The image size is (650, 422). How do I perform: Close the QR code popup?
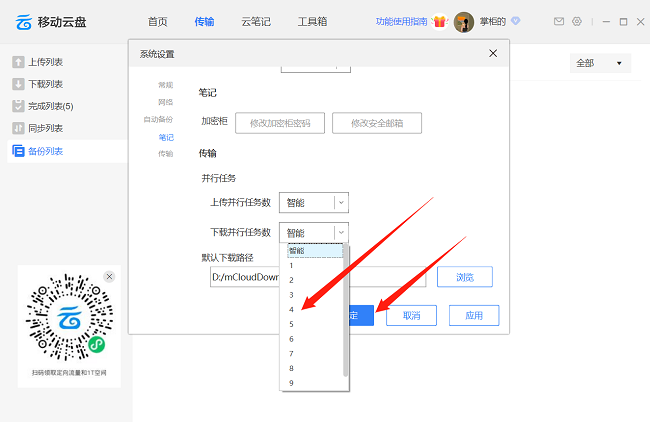pos(109,276)
